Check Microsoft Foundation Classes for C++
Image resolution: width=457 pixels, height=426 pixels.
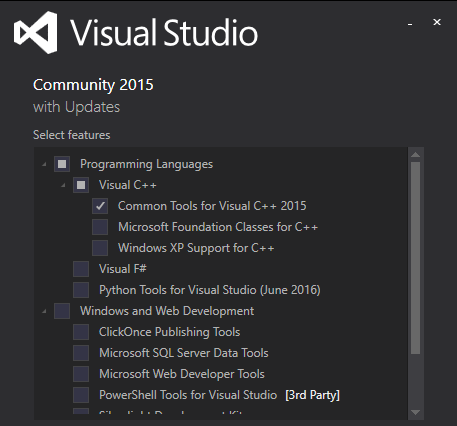click(100, 227)
